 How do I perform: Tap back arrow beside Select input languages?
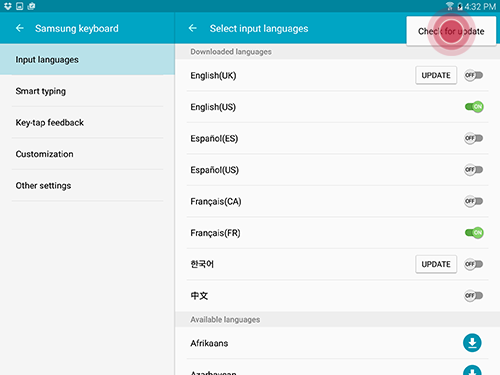click(x=193, y=28)
